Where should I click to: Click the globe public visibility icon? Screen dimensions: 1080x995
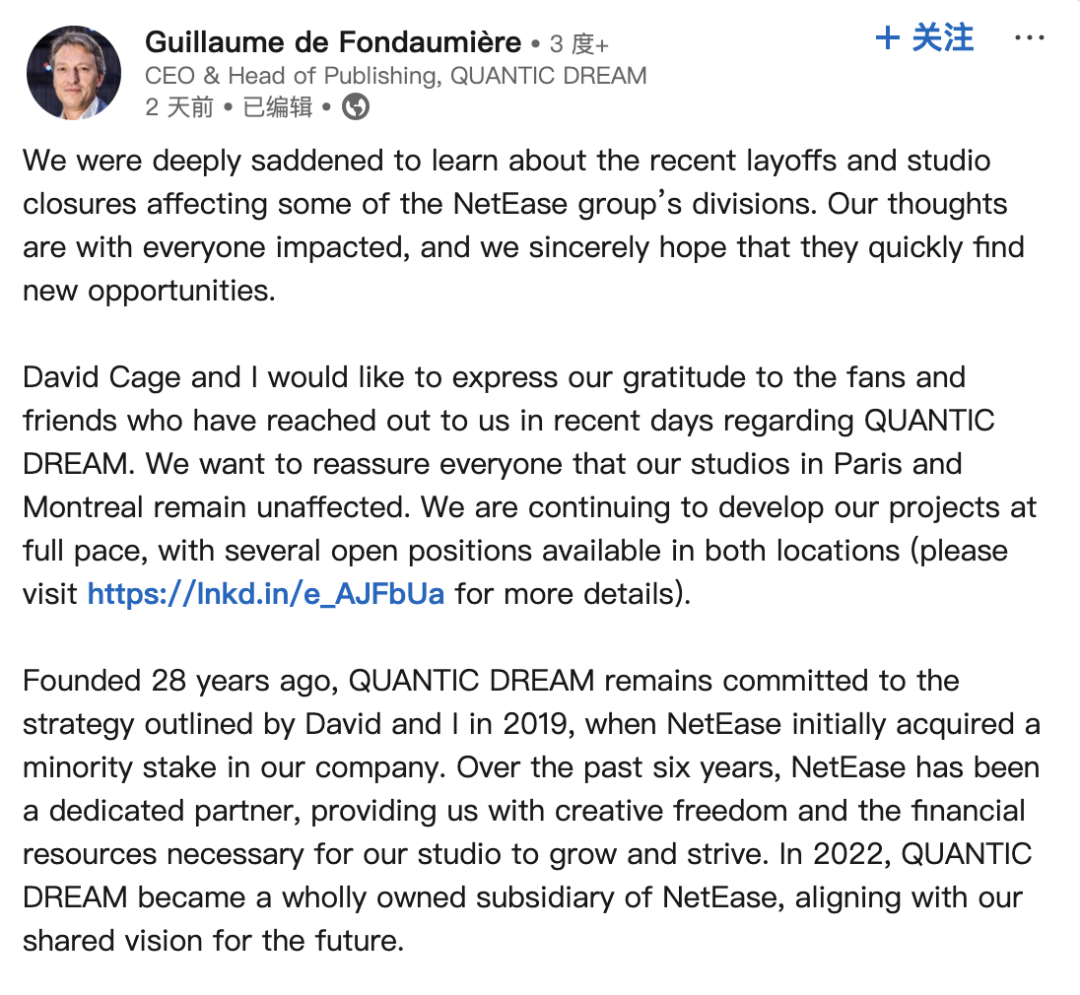click(x=355, y=107)
